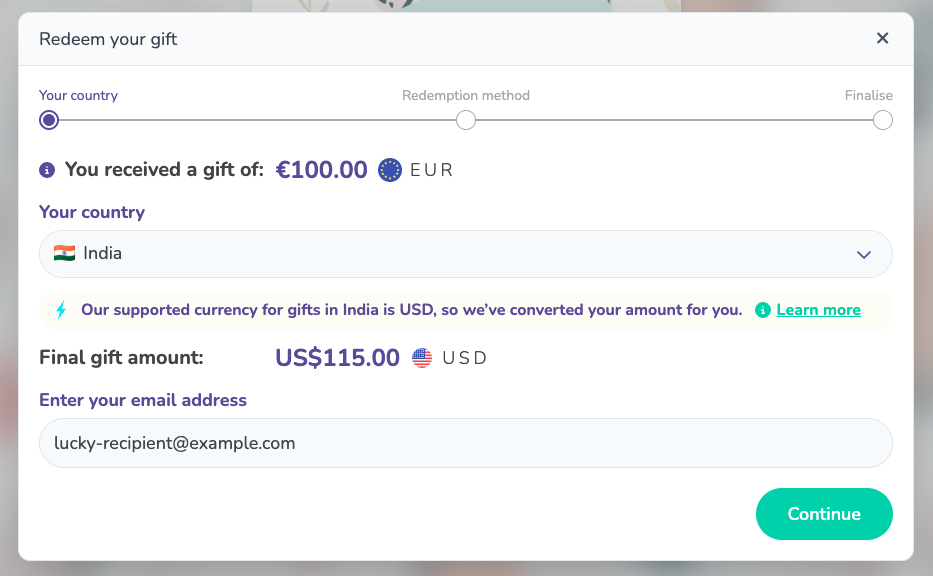Click the Redemption method step label
Image resolution: width=933 pixels, height=576 pixels.
tap(465, 95)
